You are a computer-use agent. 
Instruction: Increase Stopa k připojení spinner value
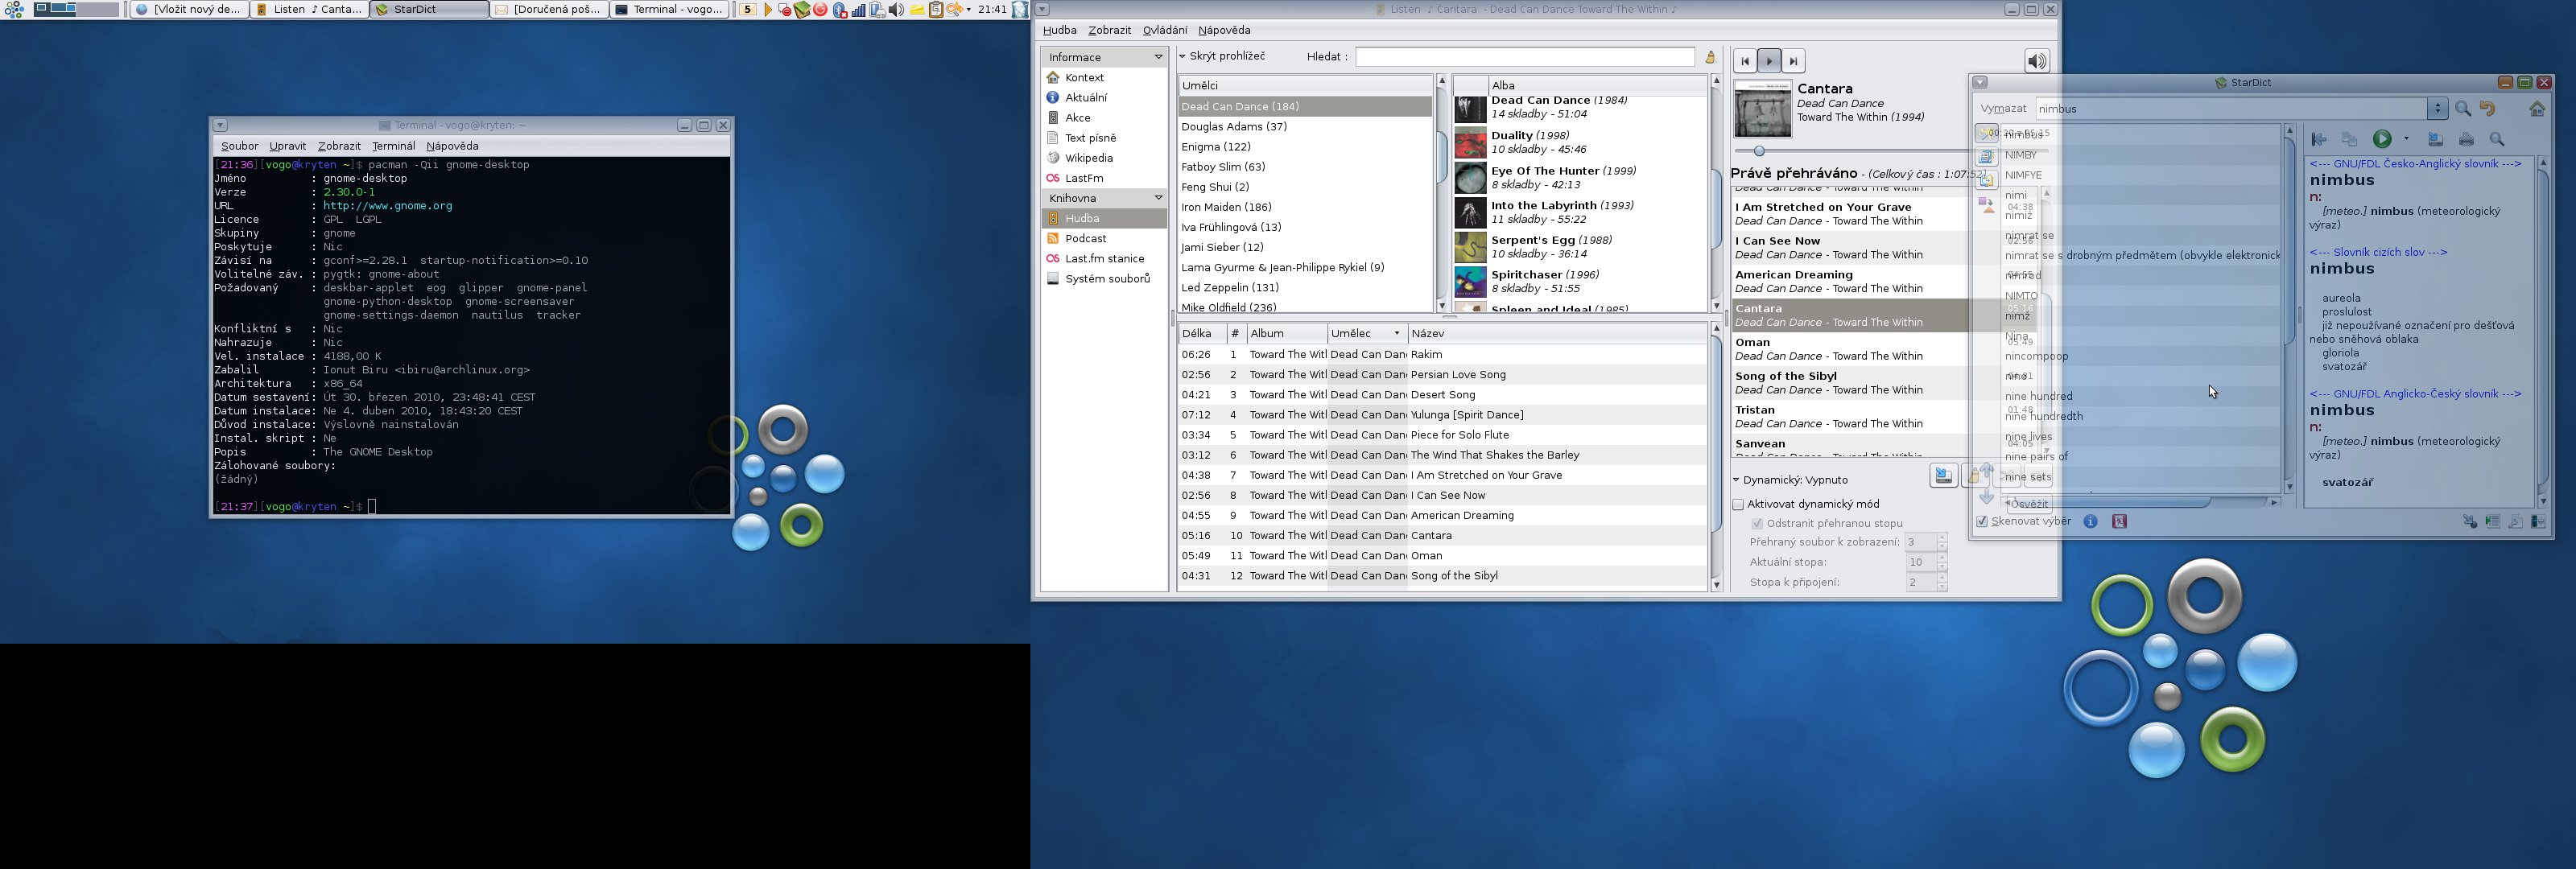1942,578
